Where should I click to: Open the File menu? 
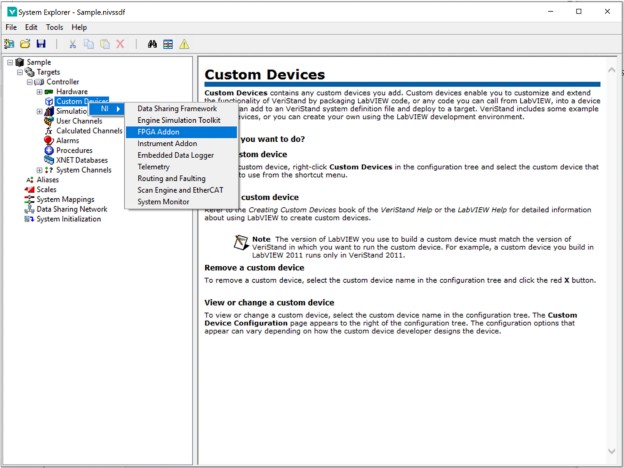(11, 27)
